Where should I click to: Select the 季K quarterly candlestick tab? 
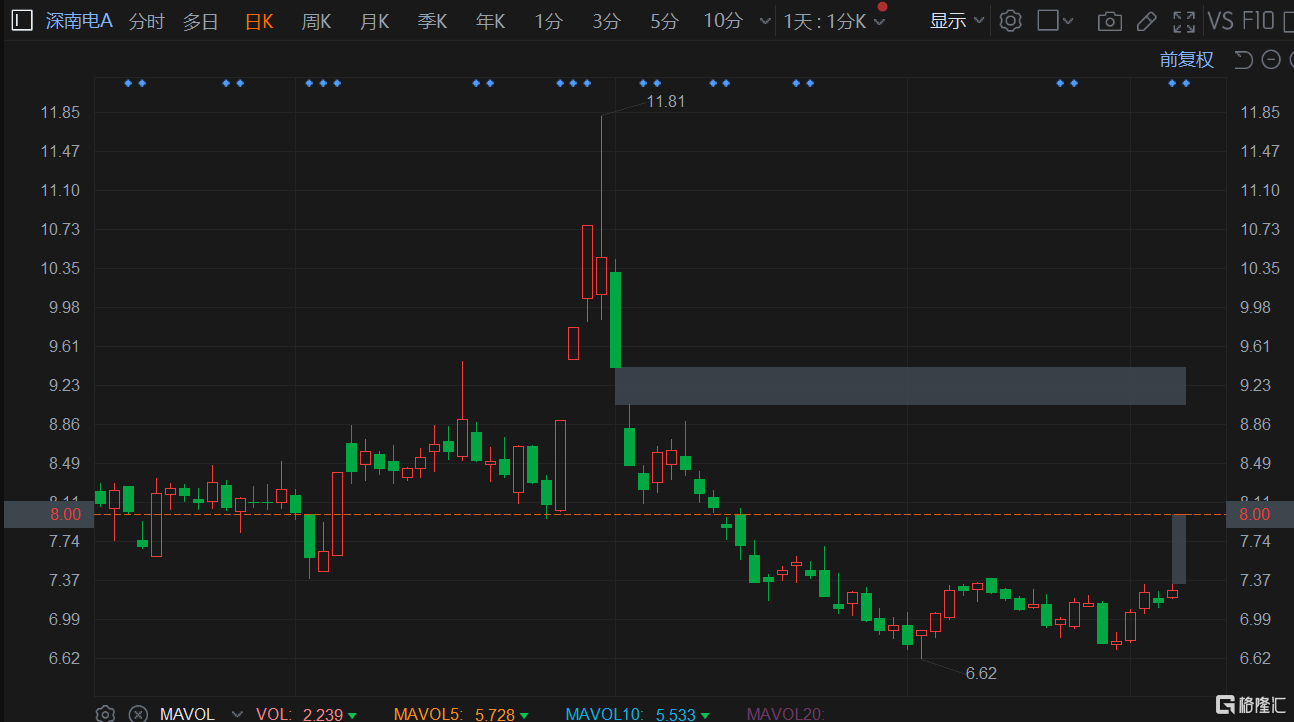(x=432, y=21)
